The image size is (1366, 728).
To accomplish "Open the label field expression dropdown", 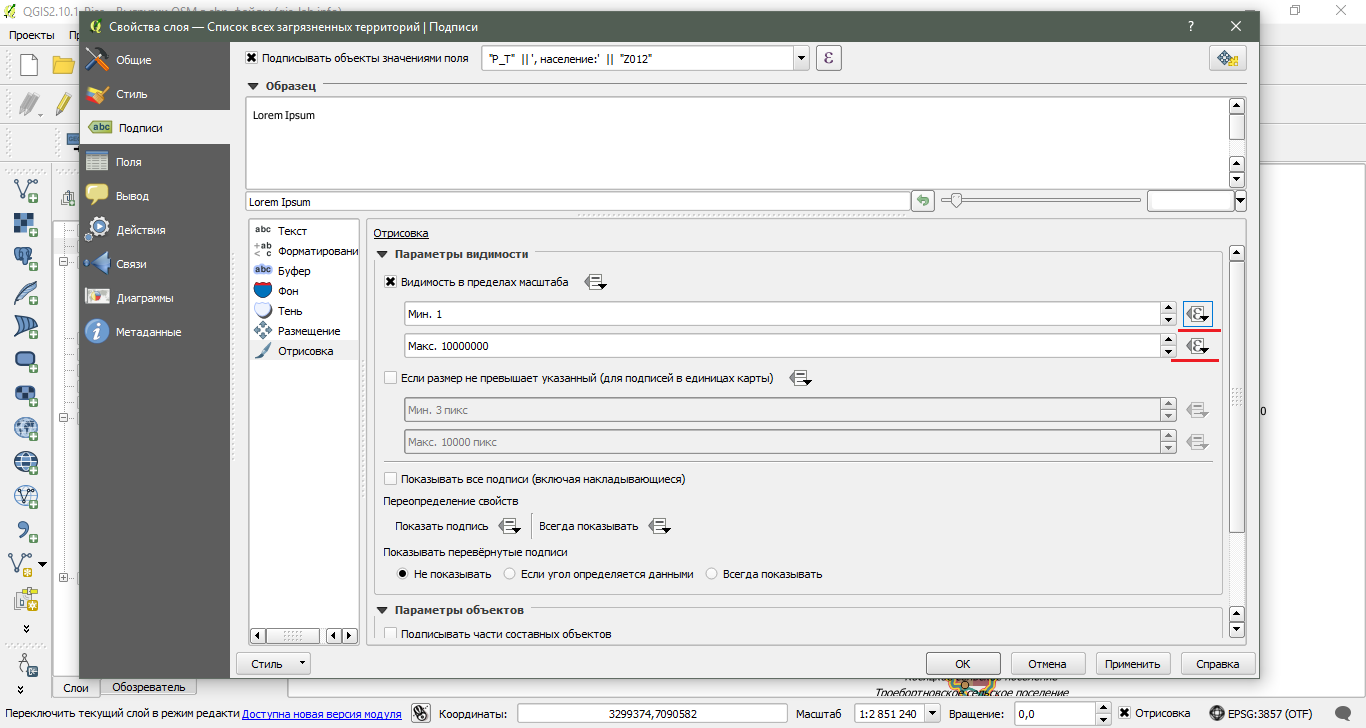I will point(800,58).
